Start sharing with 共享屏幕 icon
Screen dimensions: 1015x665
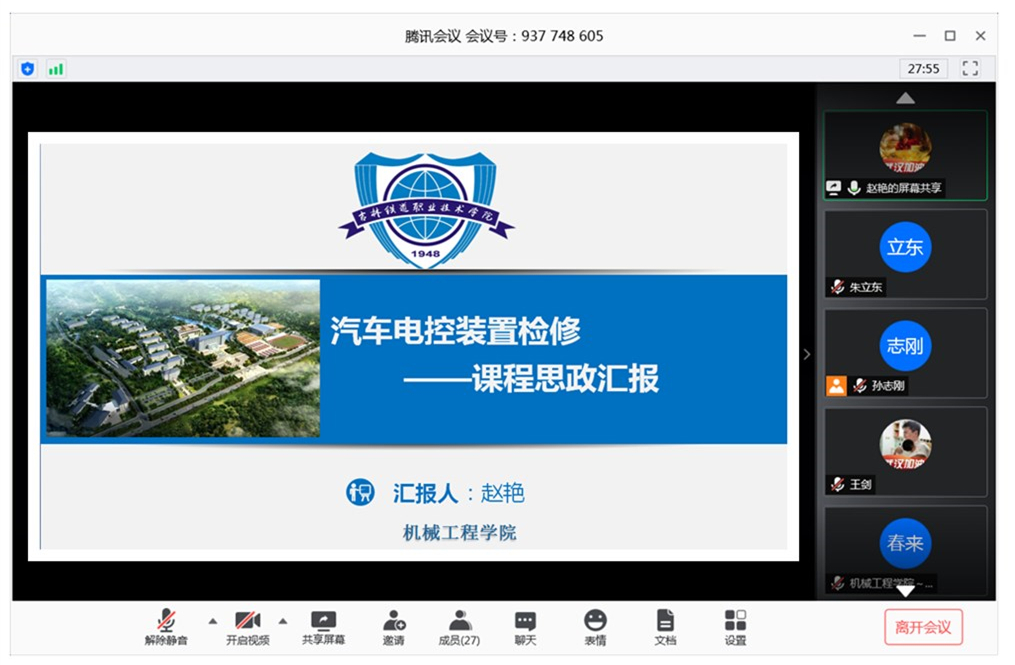(323, 626)
